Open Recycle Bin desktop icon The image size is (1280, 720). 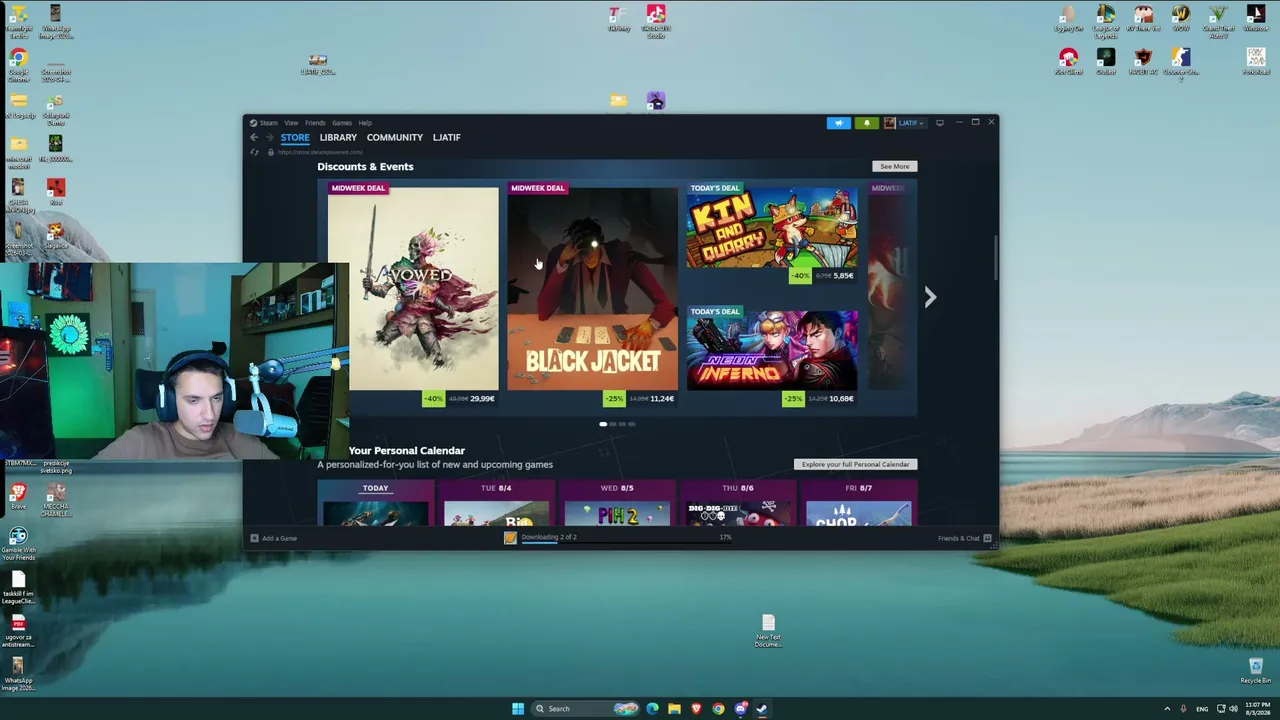click(1256, 670)
